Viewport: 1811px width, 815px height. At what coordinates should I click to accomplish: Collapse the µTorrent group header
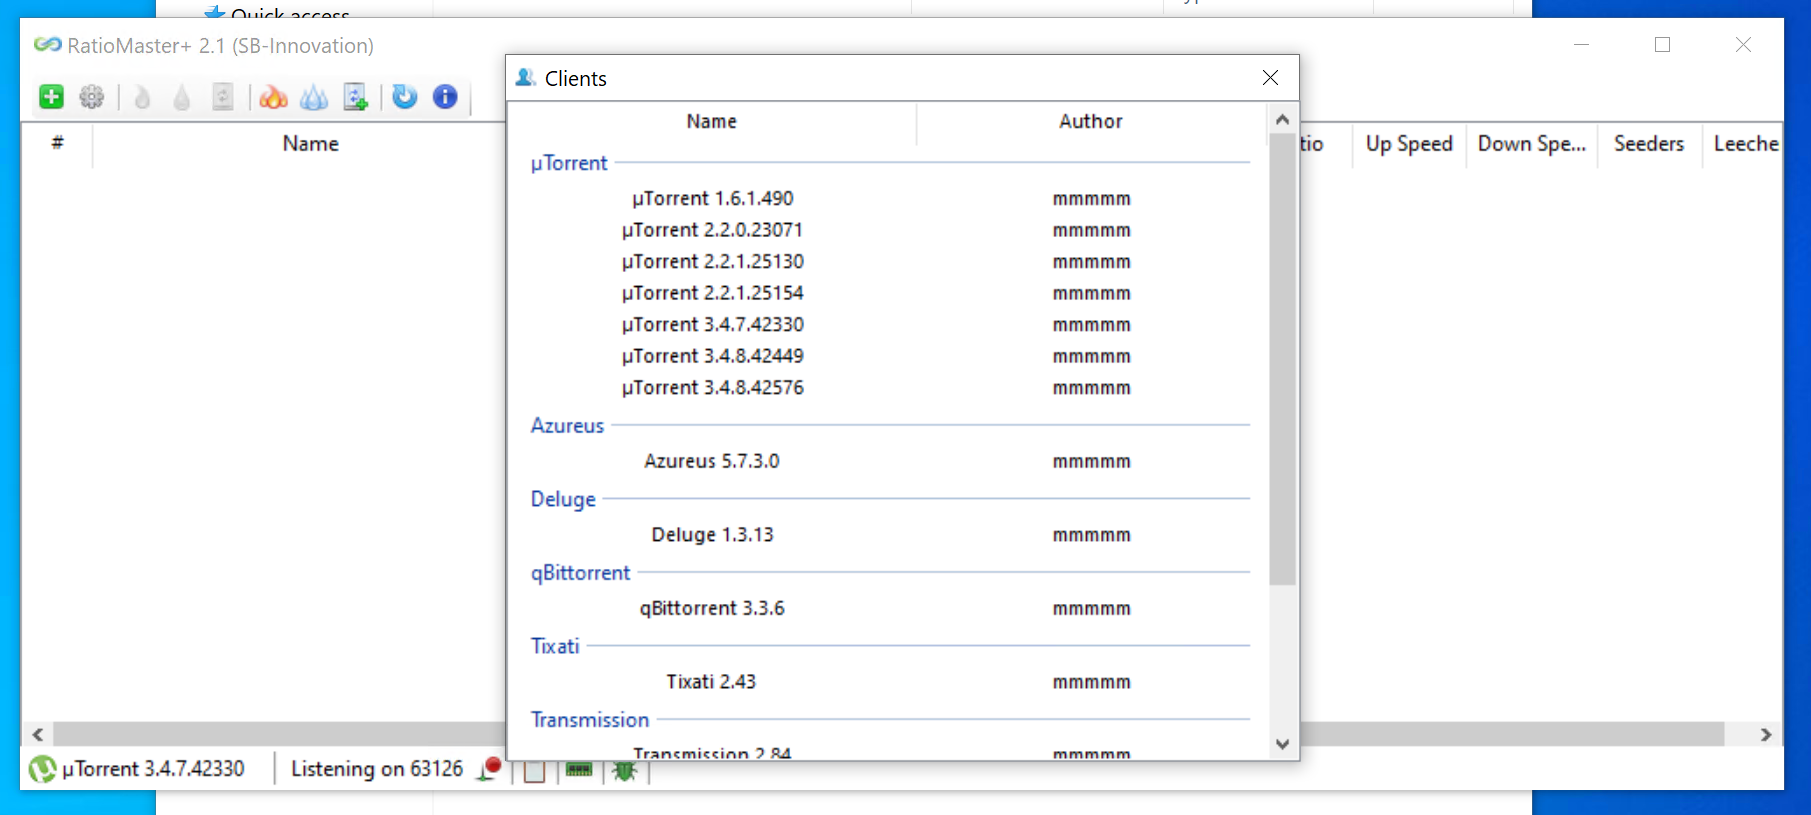pos(569,163)
